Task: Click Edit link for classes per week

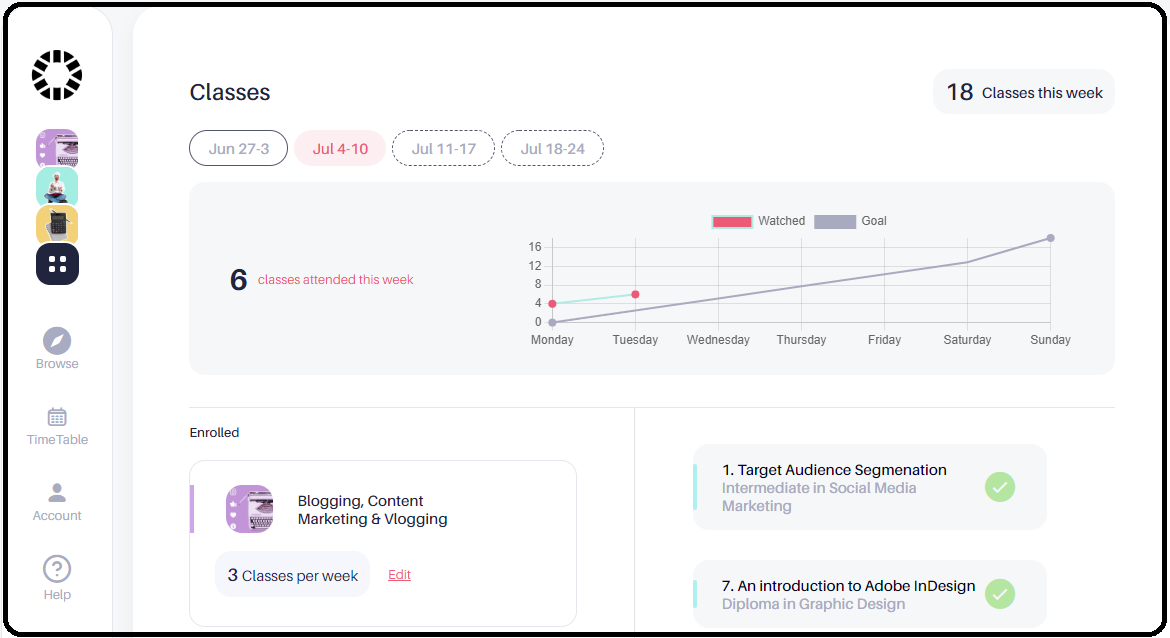Action: pyautogui.click(x=399, y=575)
